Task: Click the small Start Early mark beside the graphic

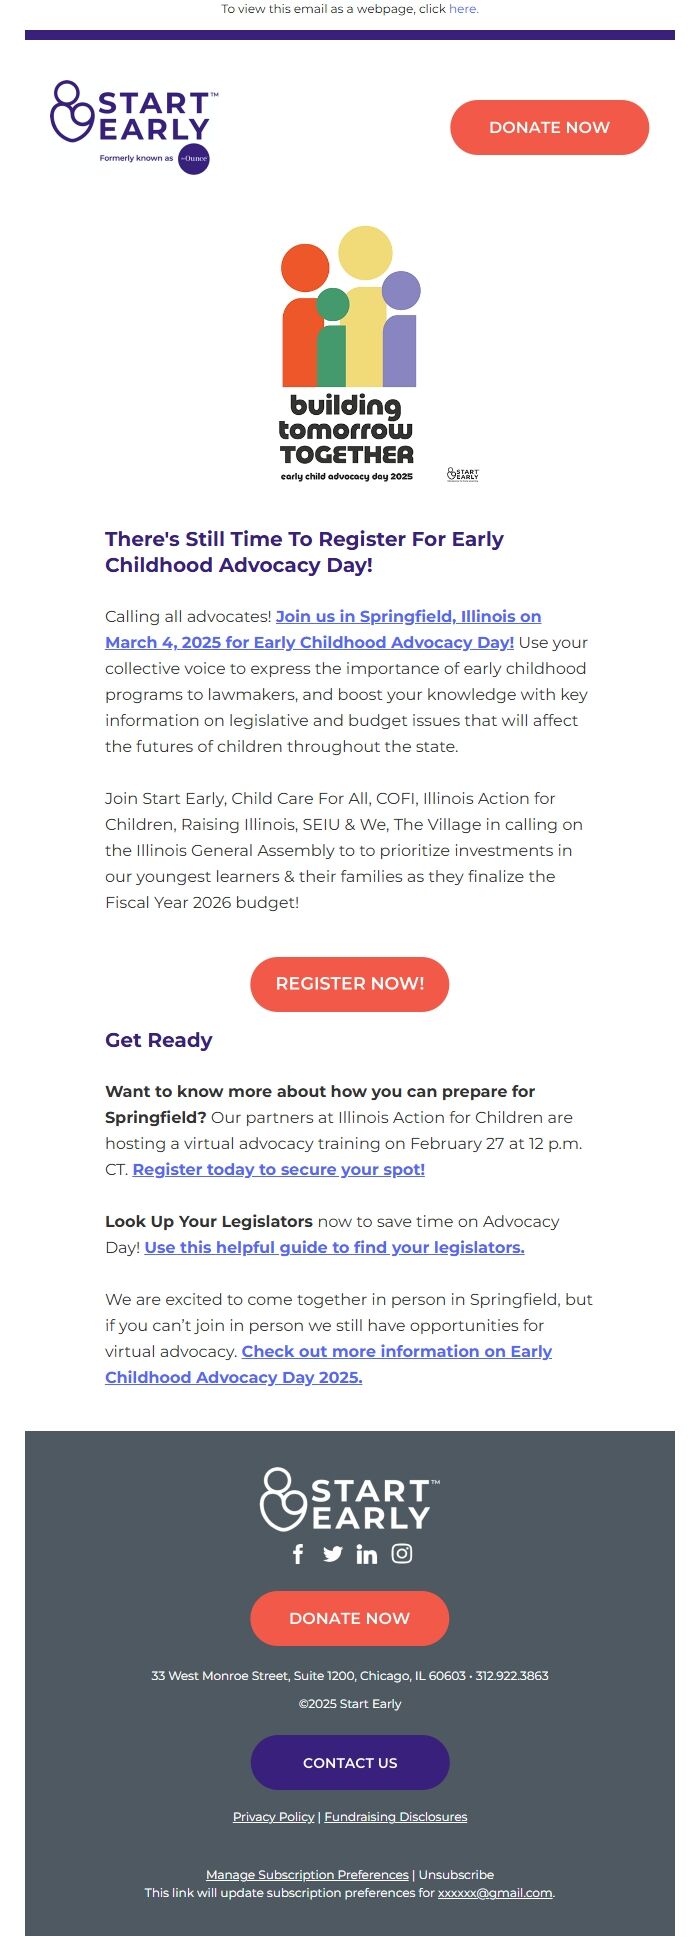Action: click(x=463, y=474)
